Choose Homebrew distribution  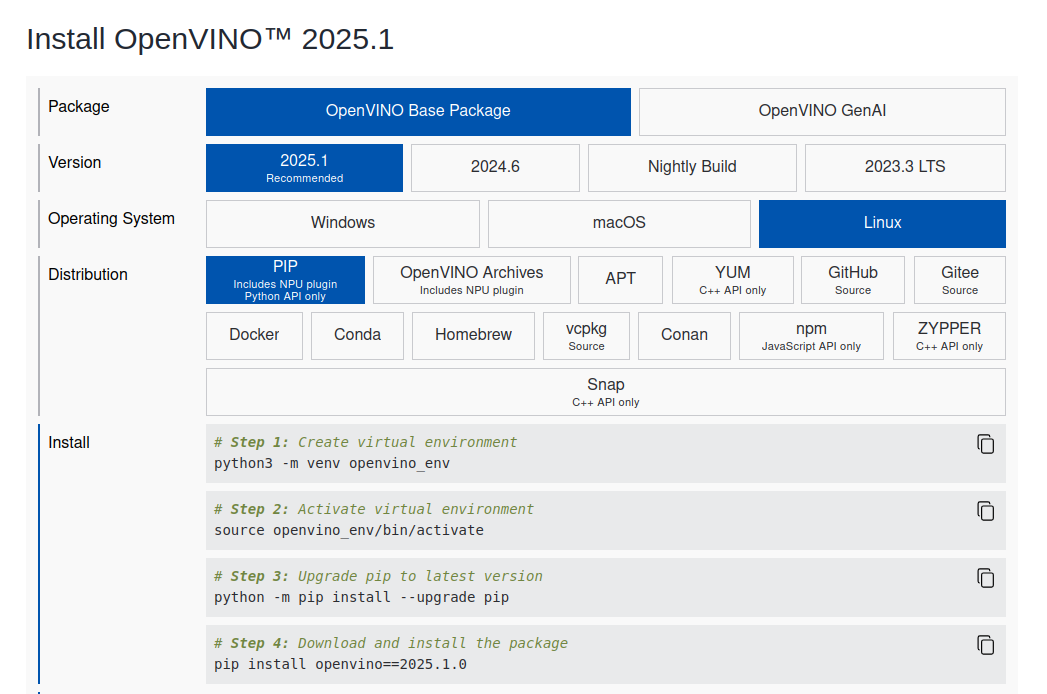tap(473, 336)
